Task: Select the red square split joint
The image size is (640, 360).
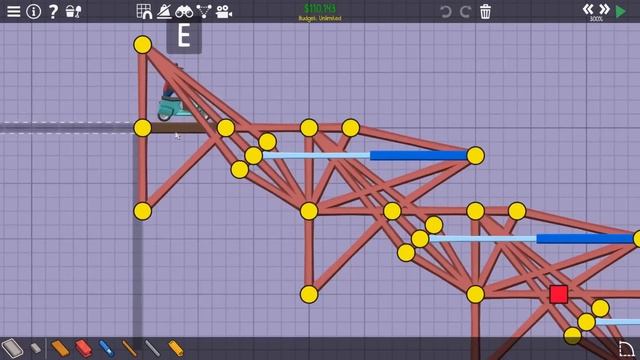Action: 558,294
